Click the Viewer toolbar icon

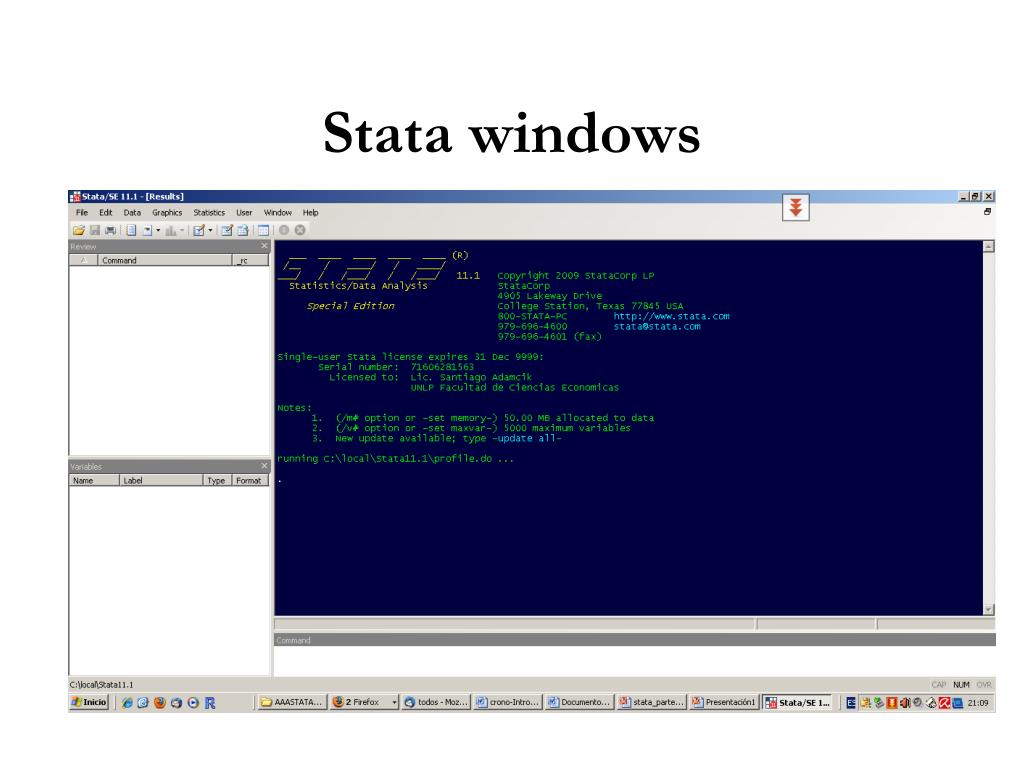148,230
